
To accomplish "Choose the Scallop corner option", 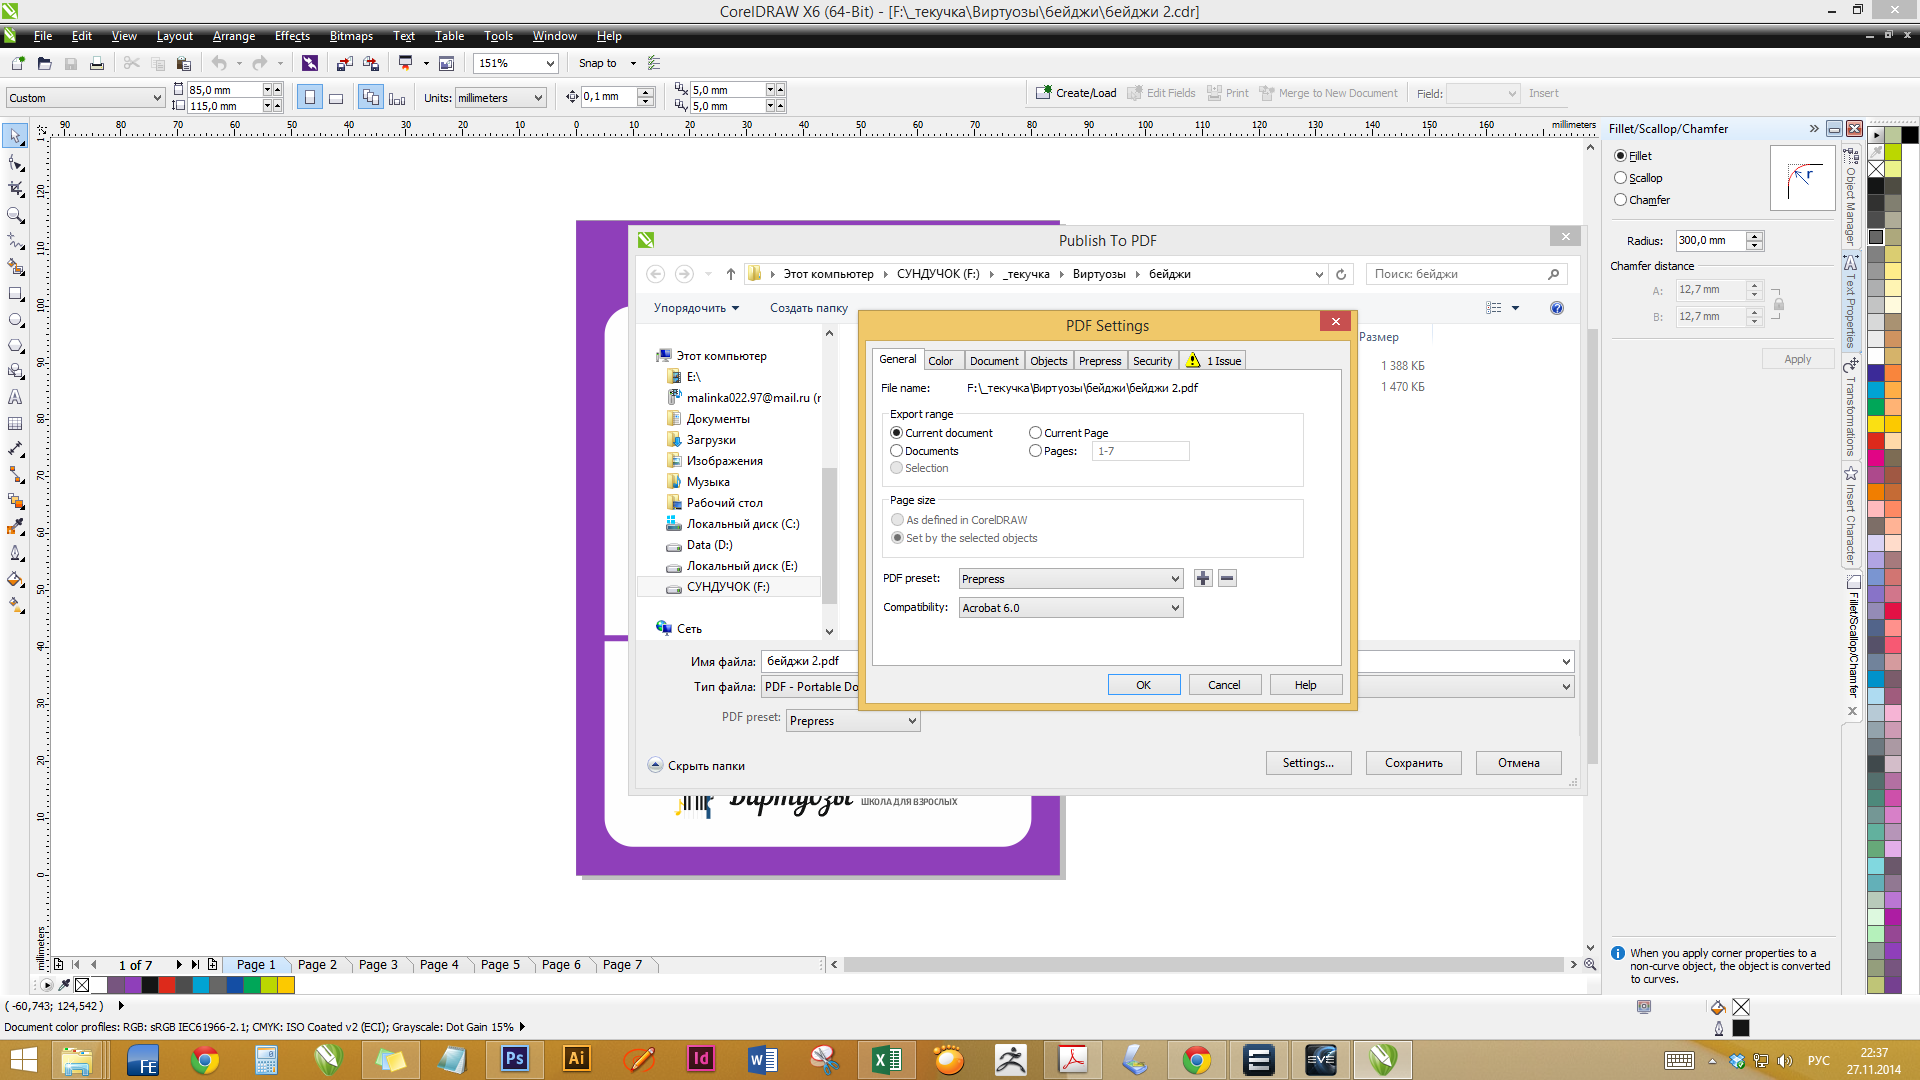I will (x=1621, y=178).
